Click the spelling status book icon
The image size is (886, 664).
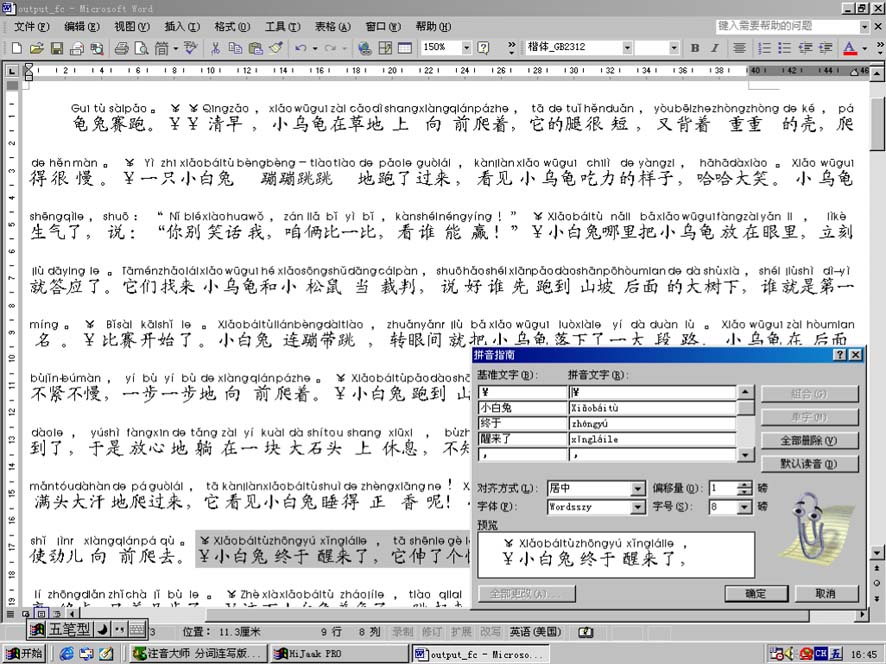(585, 632)
